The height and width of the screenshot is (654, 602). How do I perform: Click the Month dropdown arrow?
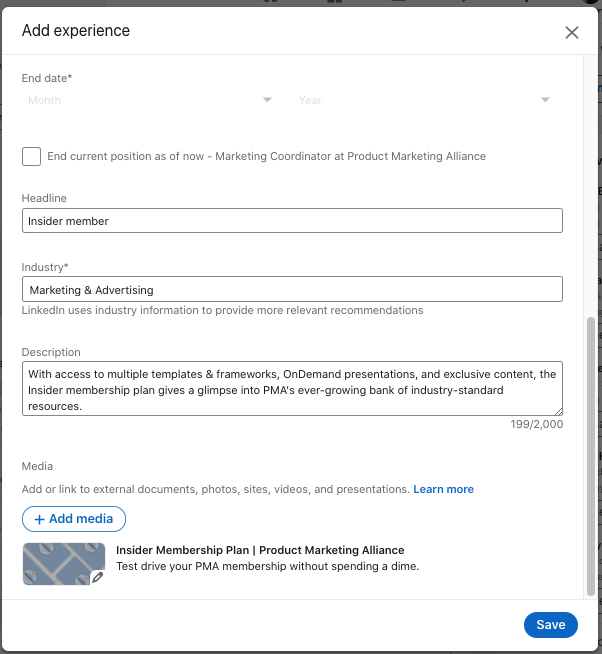point(267,100)
